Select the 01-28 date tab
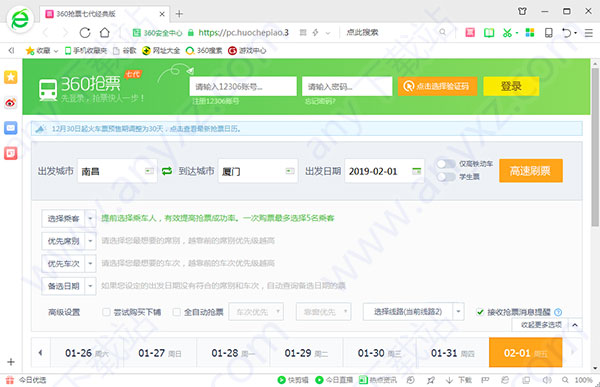 coord(233,353)
